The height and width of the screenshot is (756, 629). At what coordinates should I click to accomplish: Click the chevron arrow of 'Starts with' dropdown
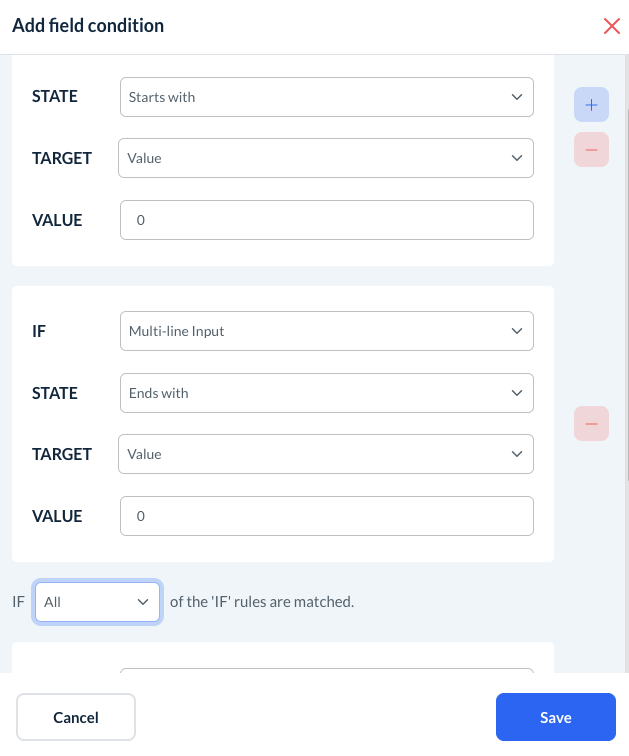point(516,97)
